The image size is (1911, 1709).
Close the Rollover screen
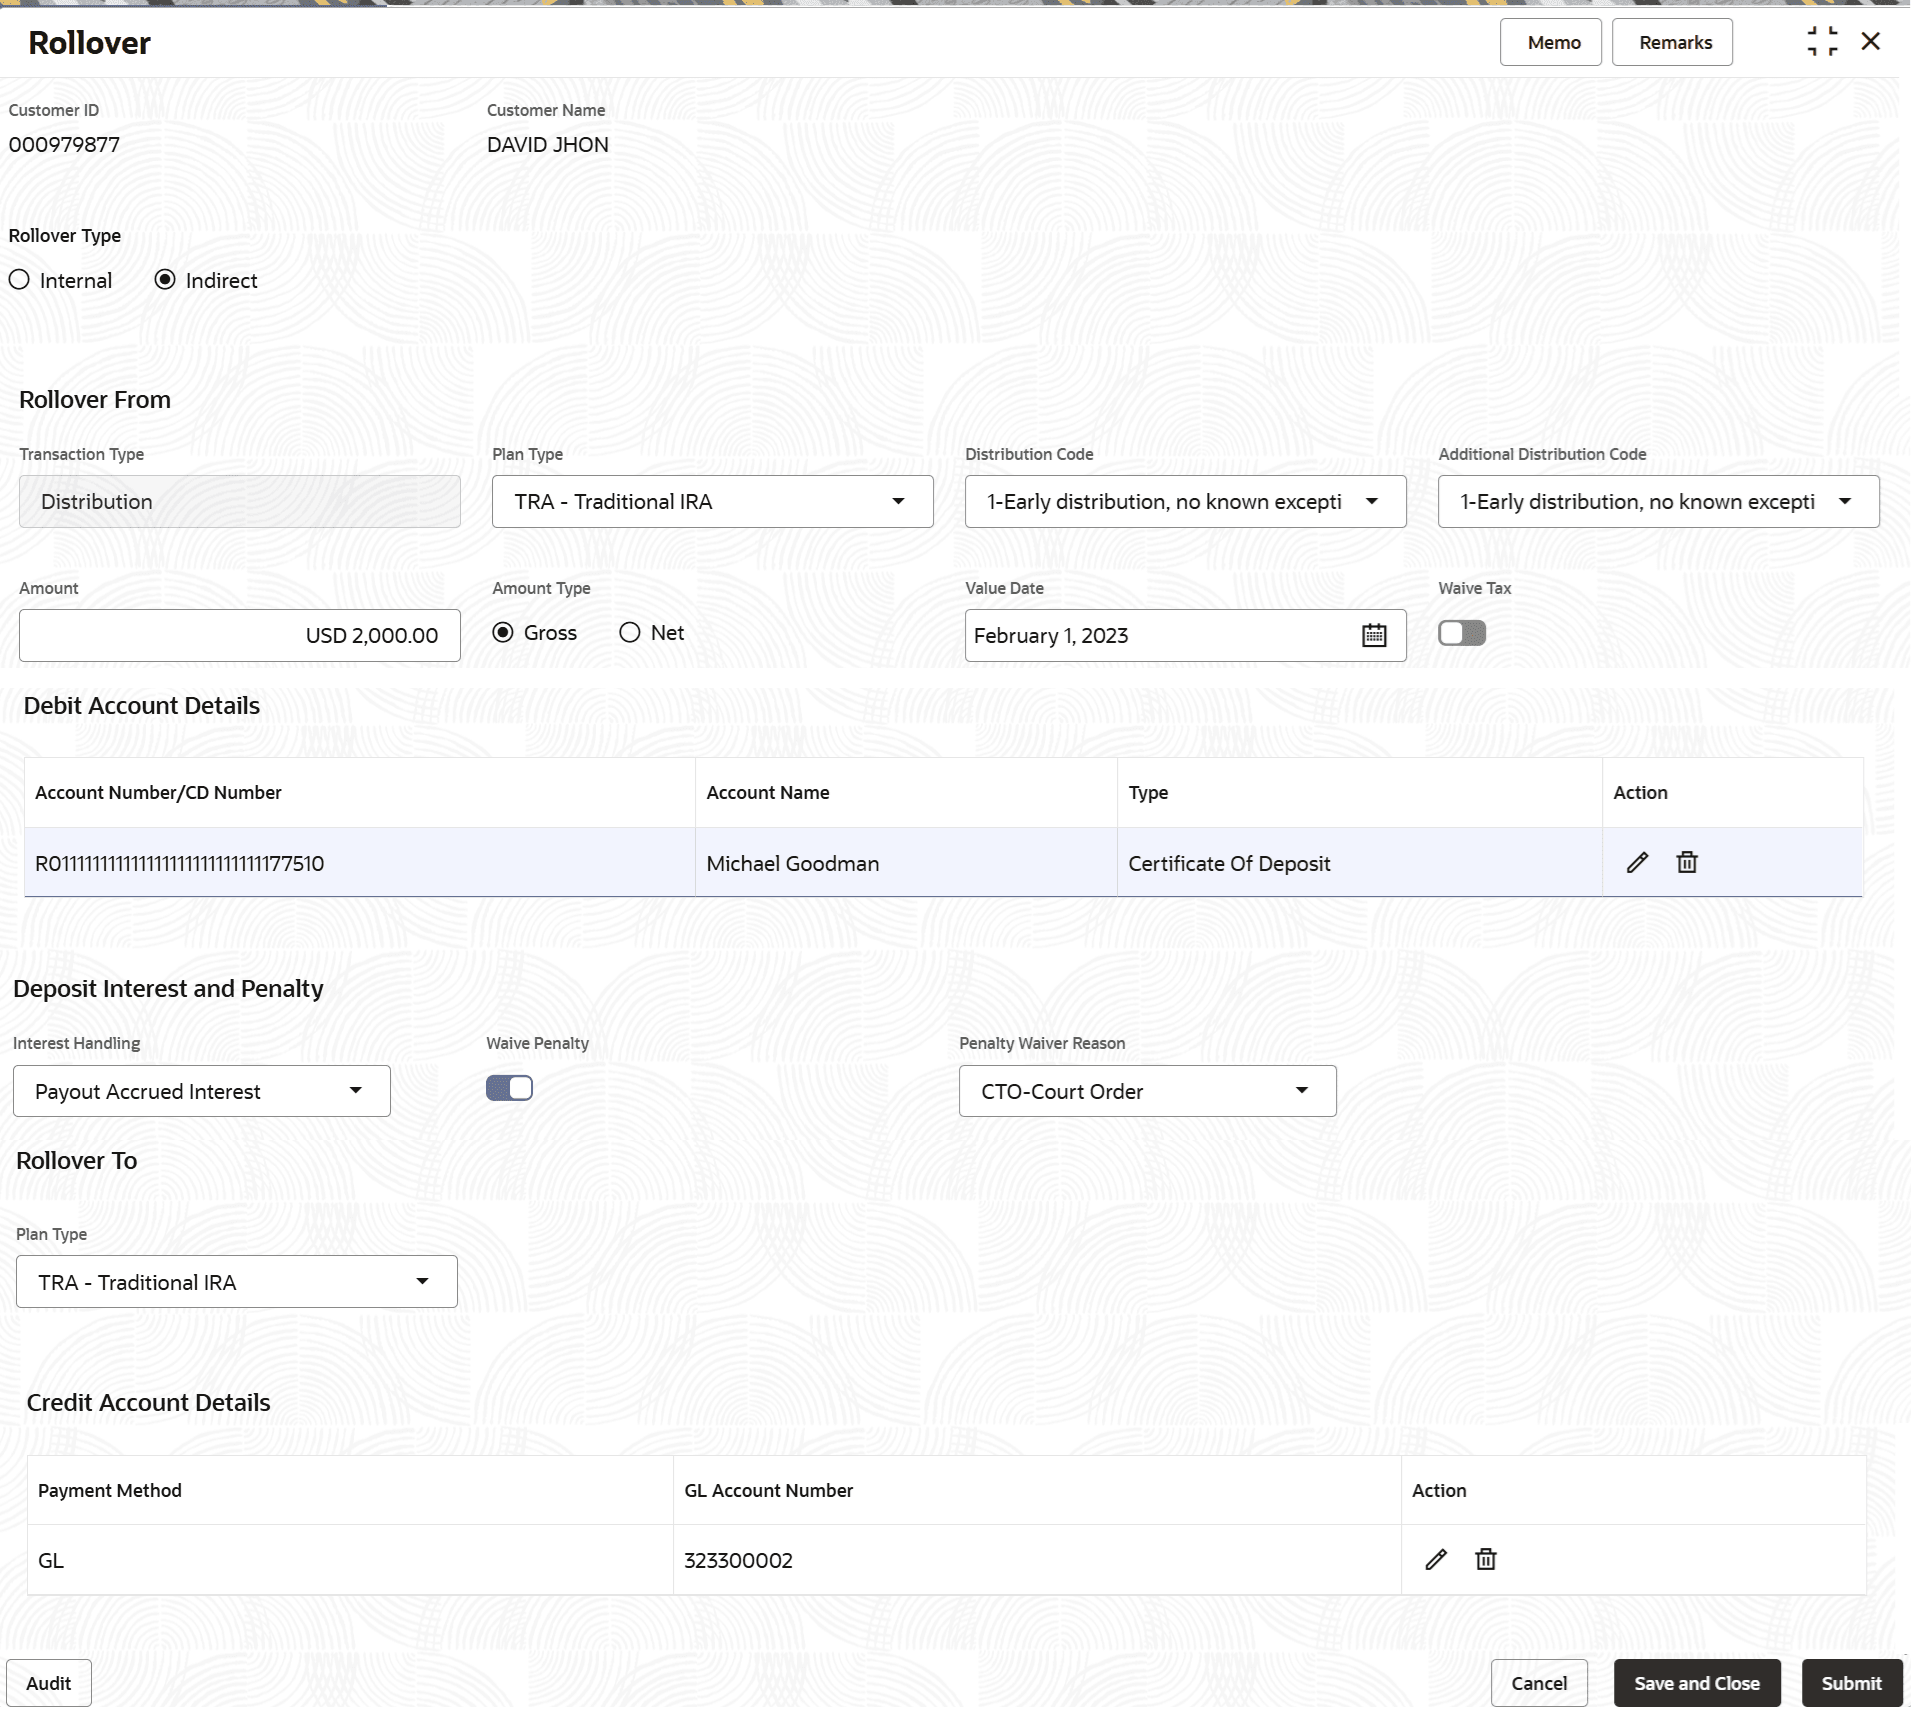(x=1871, y=42)
